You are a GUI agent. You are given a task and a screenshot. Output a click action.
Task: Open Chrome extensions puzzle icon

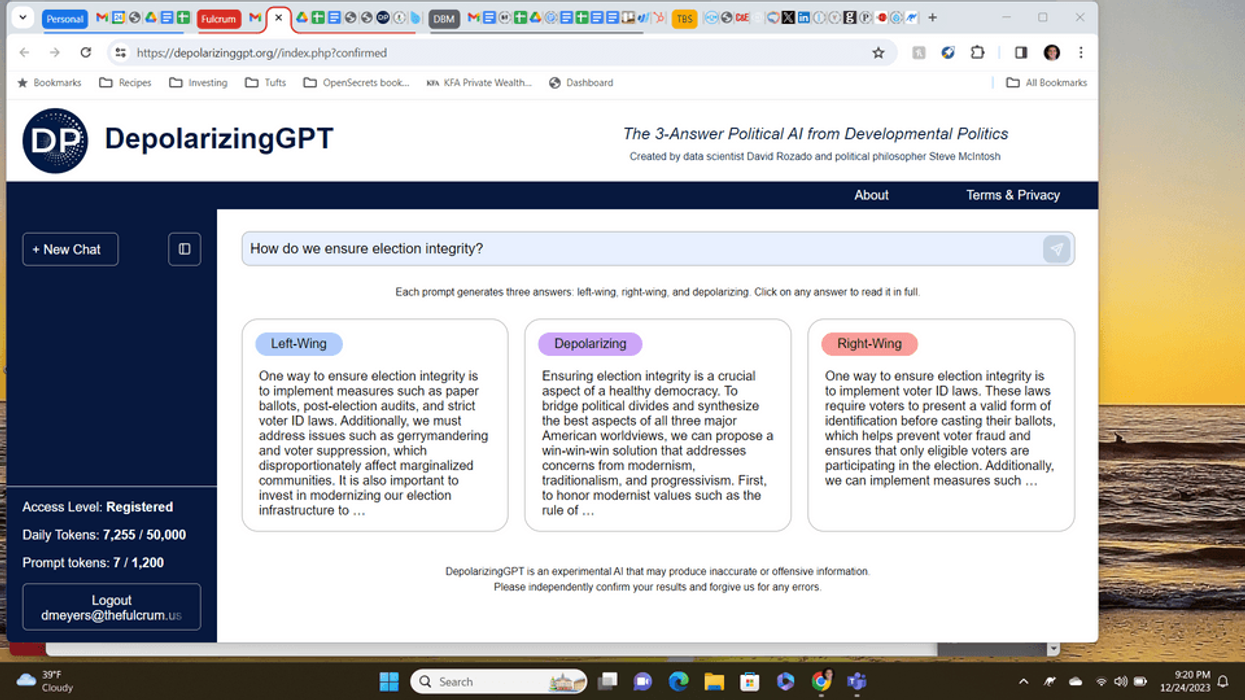tap(977, 53)
